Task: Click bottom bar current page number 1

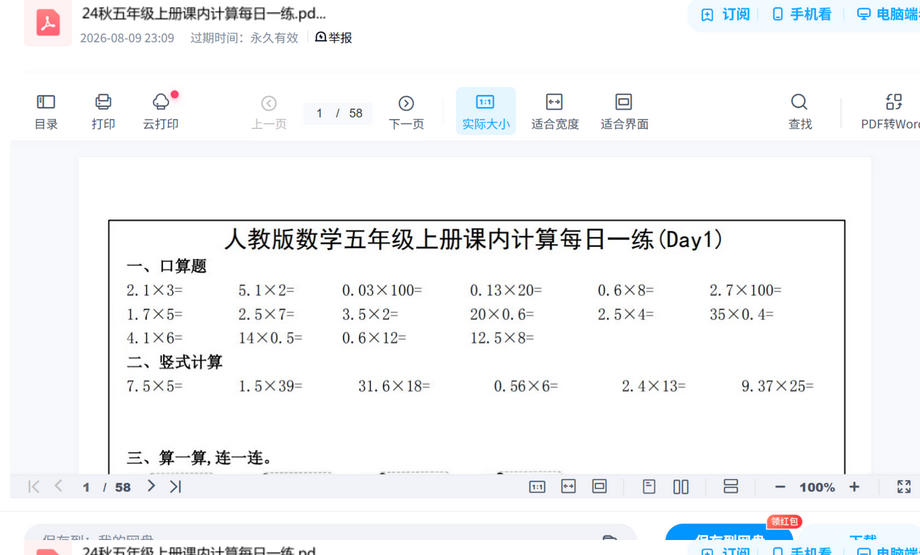Action: coord(86,488)
